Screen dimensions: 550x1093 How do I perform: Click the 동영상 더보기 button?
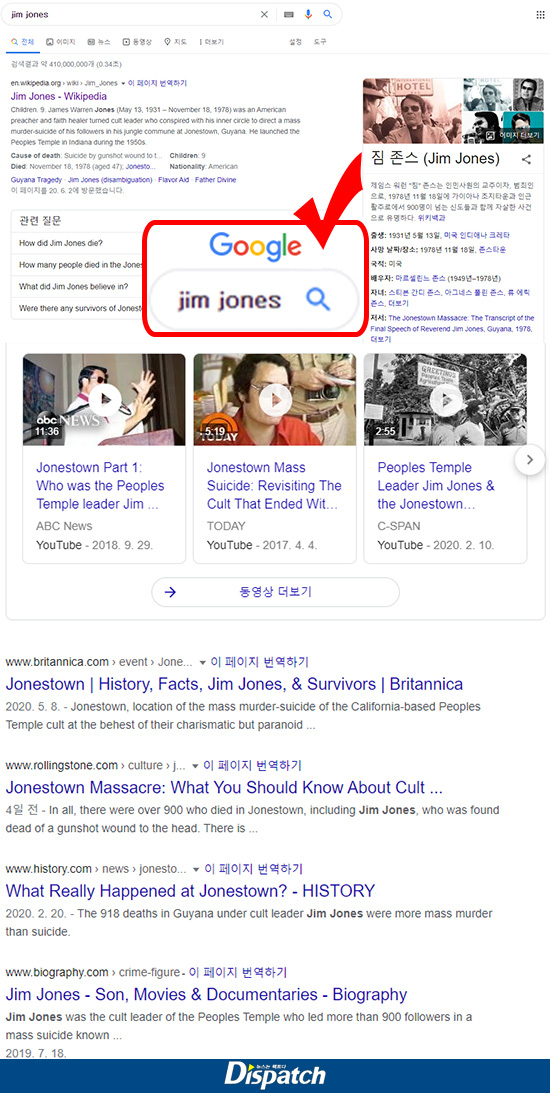point(275,593)
